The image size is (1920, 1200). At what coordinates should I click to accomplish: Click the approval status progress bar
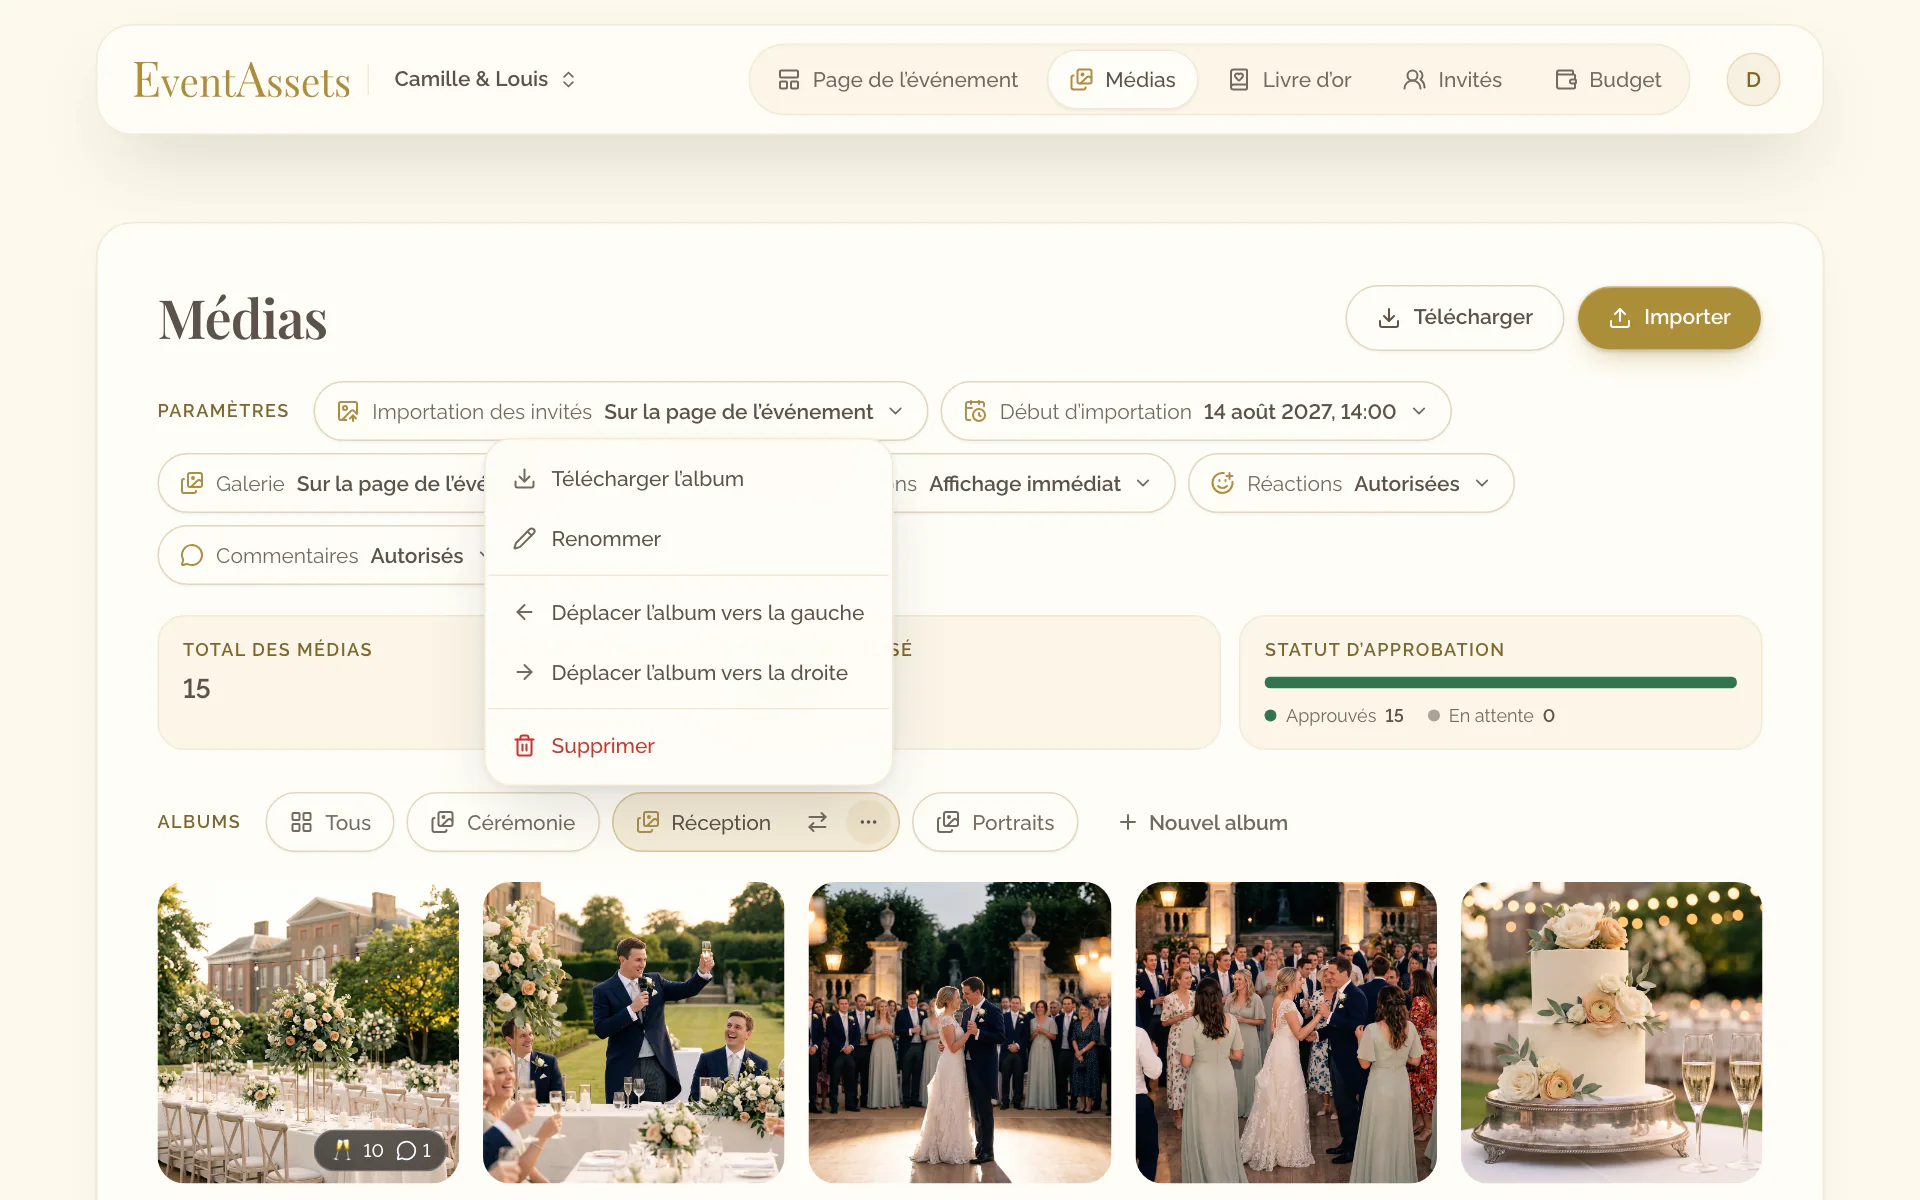pos(1500,683)
